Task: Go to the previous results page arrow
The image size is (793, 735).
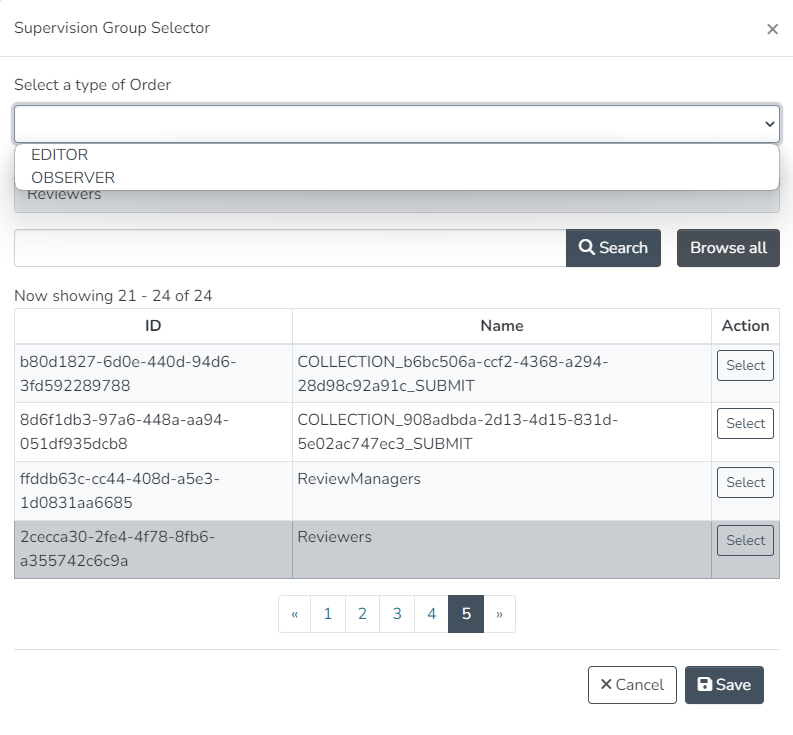Action: pos(294,614)
